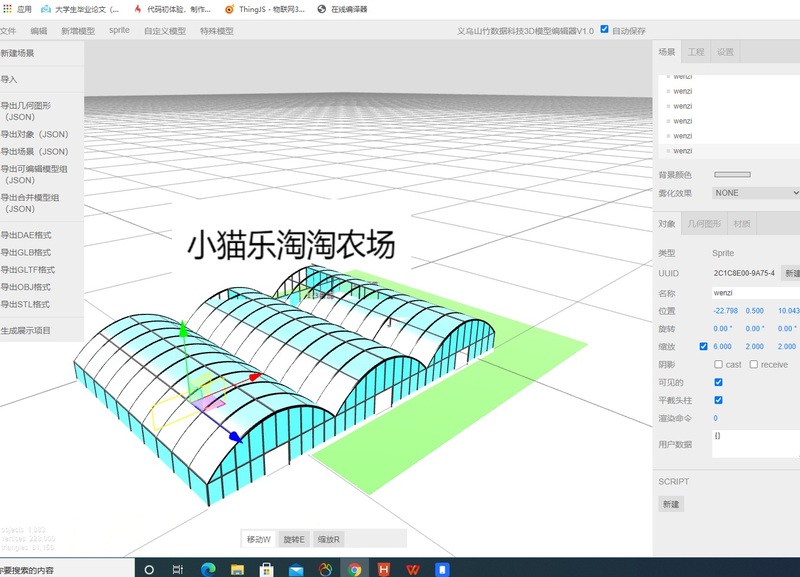Screen dimensions: 800x577
Task: Open the 文件 menu
Action: coord(8,31)
